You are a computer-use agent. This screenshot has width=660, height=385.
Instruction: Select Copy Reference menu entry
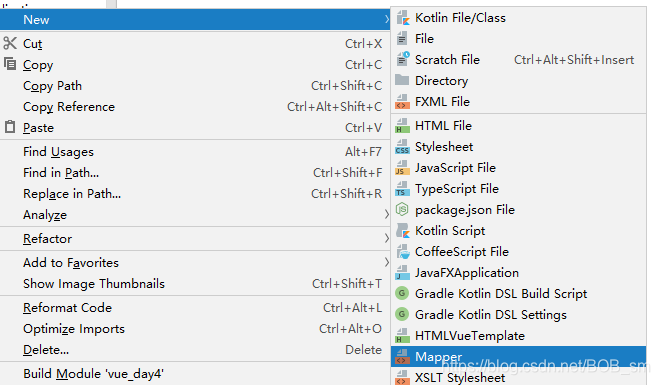click(x=195, y=107)
